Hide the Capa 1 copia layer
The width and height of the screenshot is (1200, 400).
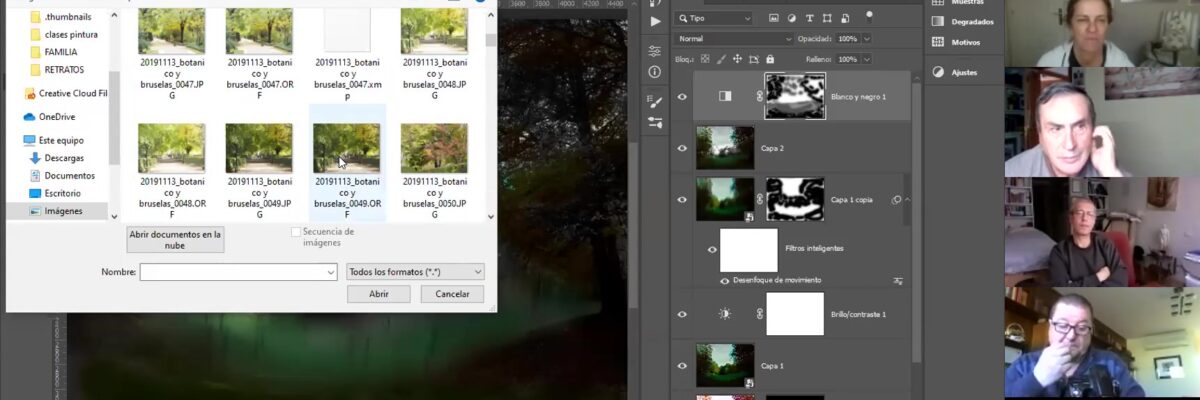point(682,199)
